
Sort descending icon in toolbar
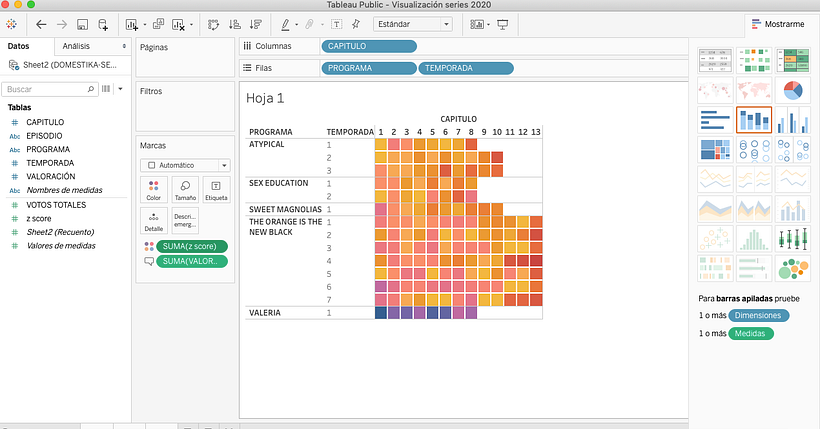255,24
